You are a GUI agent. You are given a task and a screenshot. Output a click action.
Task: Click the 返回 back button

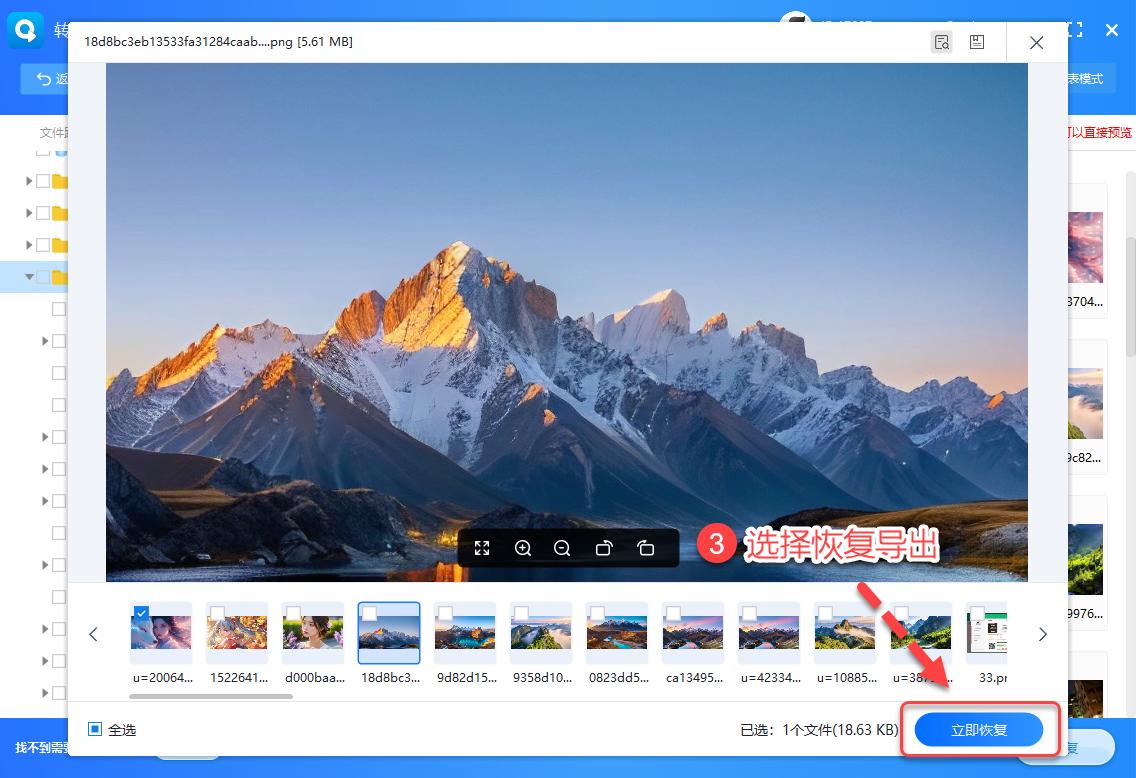(48, 78)
